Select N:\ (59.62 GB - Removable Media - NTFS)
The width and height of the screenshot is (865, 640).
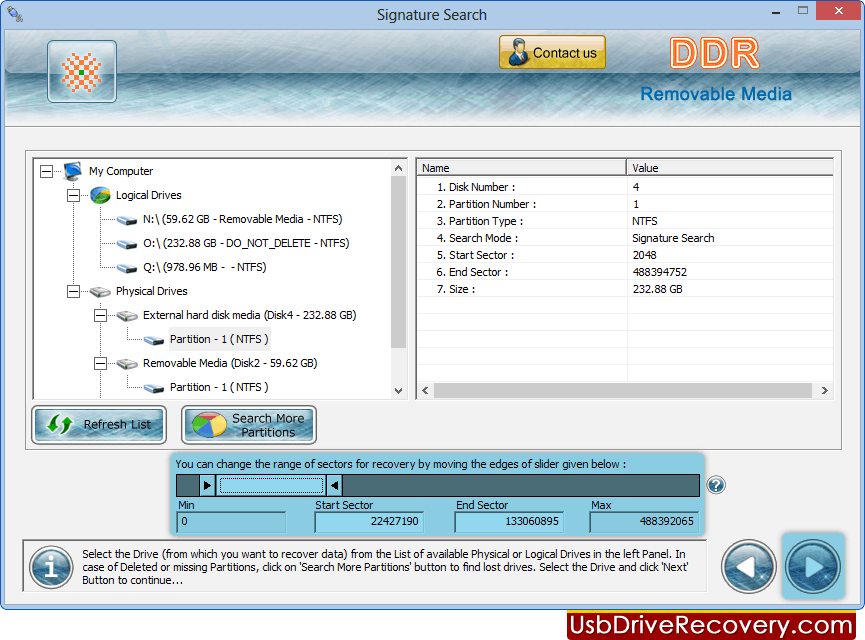coord(243,219)
